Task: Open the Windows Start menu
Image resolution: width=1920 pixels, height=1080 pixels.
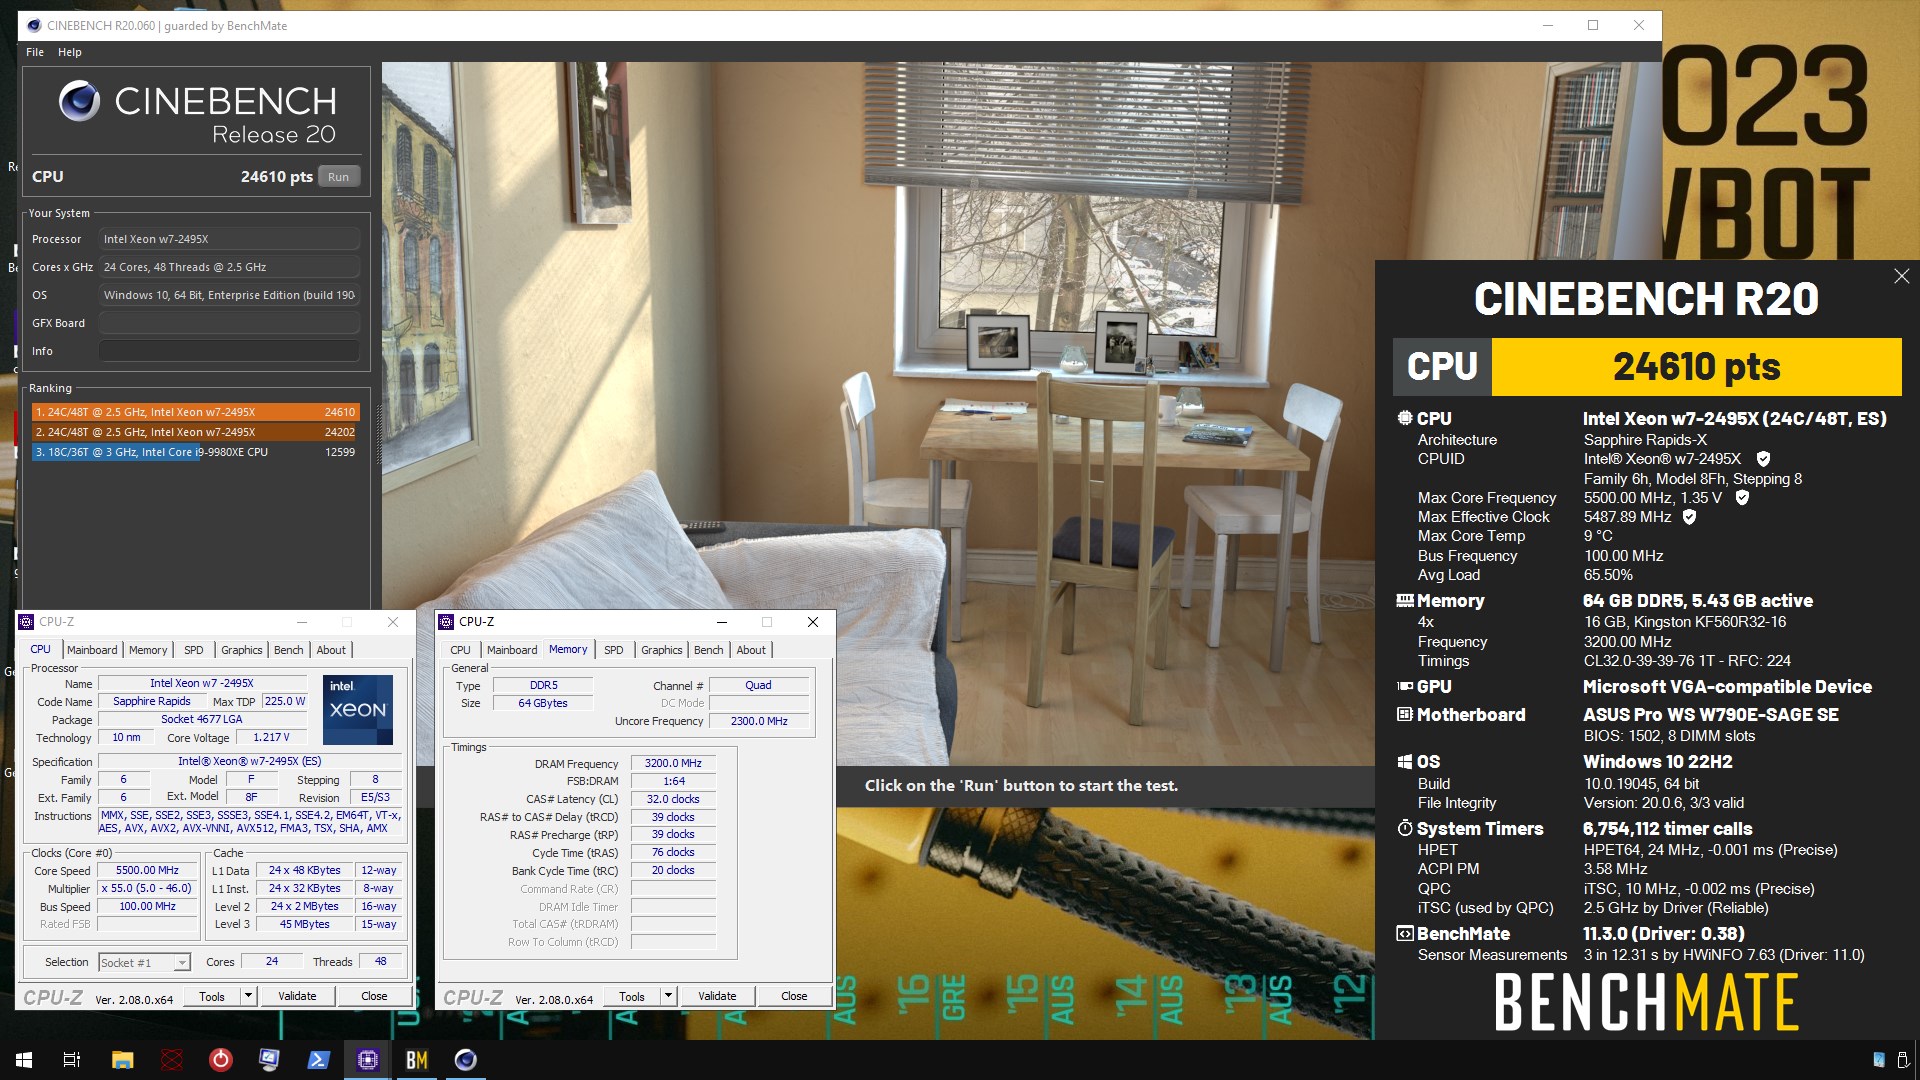Action: (24, 1060)
